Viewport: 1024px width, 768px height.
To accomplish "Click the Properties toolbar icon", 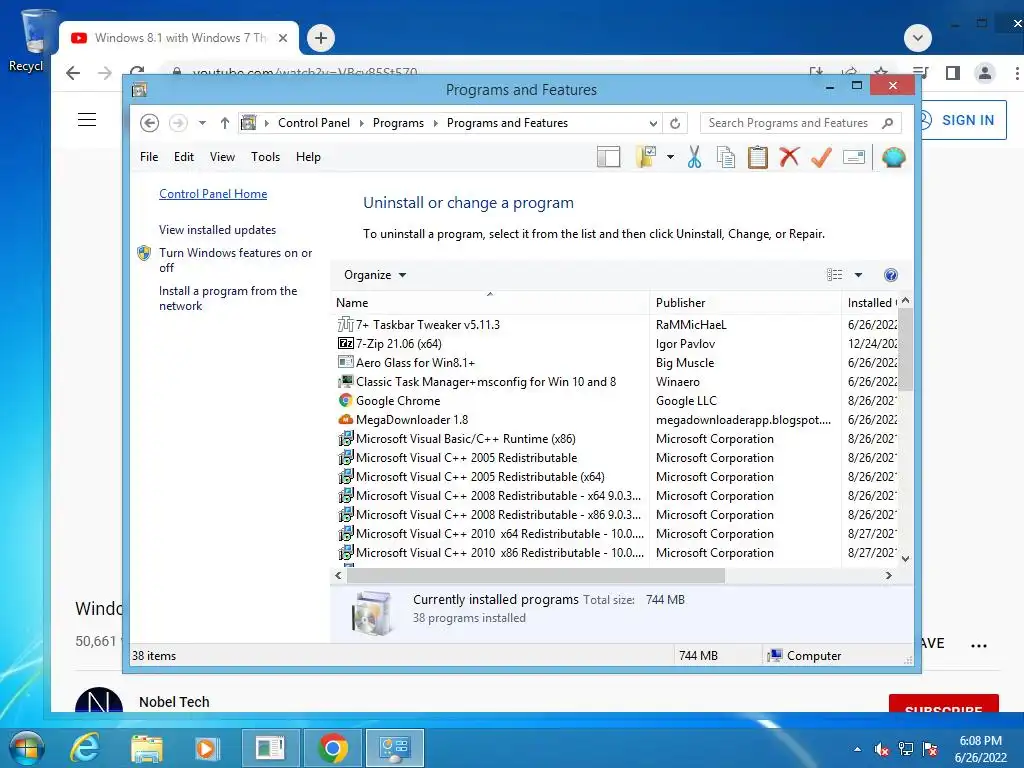I will [854, 157].
